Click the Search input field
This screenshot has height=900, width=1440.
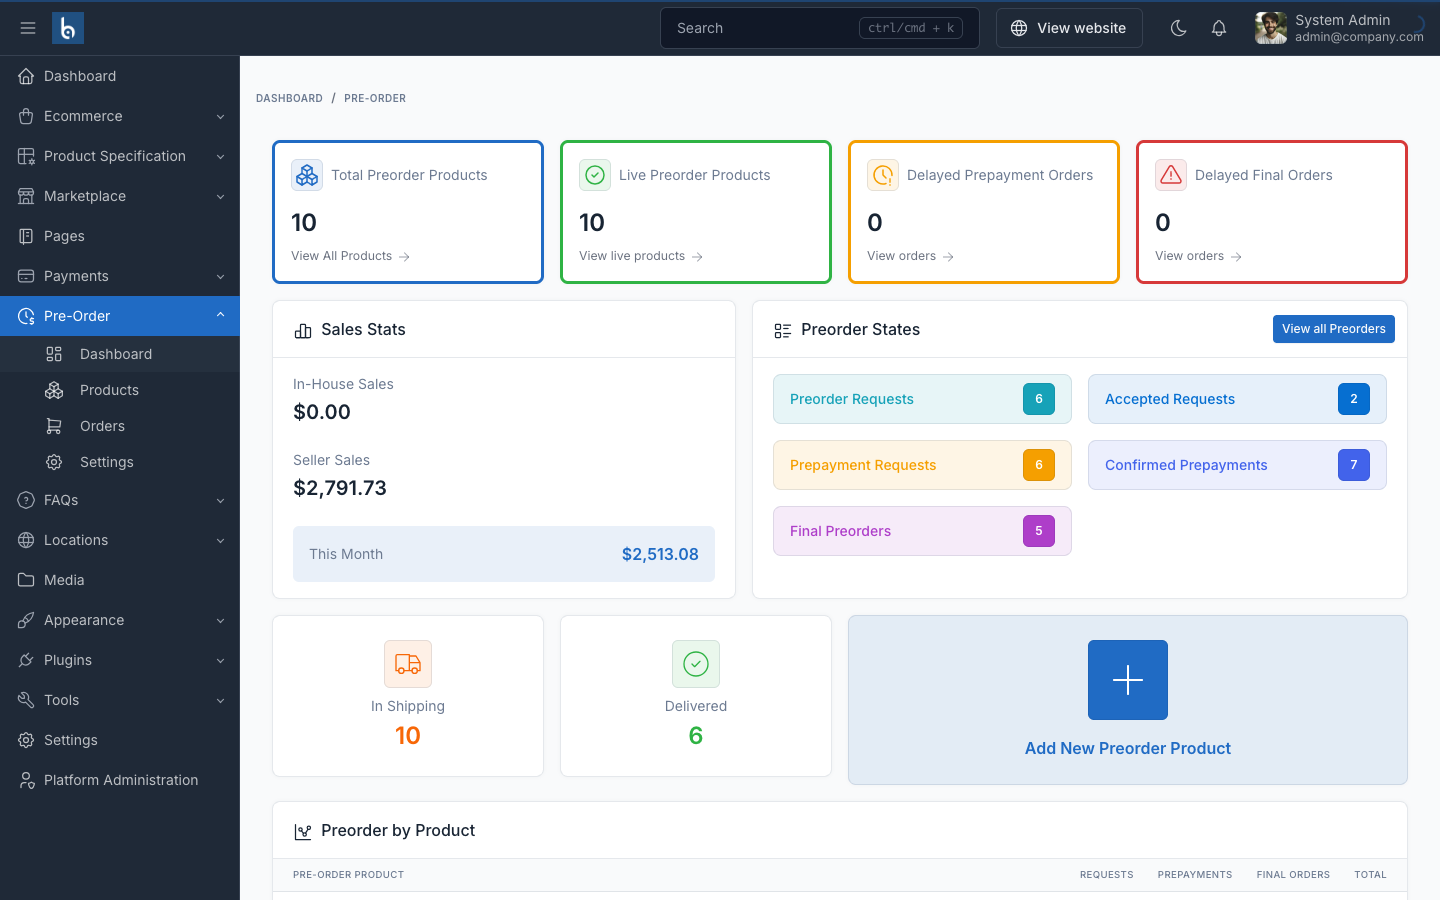760,28
